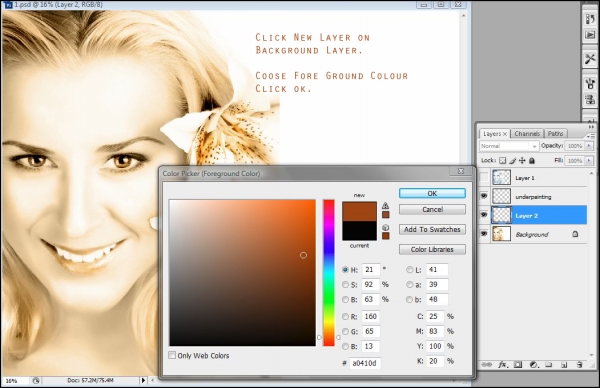Open the blend mode Normal dropdown
This screenshot has height=388, width=600.
click(509, 146)
